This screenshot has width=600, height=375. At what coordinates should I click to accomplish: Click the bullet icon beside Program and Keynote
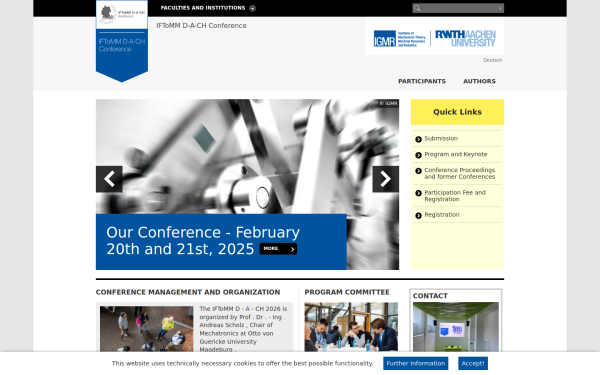[418, 155]
